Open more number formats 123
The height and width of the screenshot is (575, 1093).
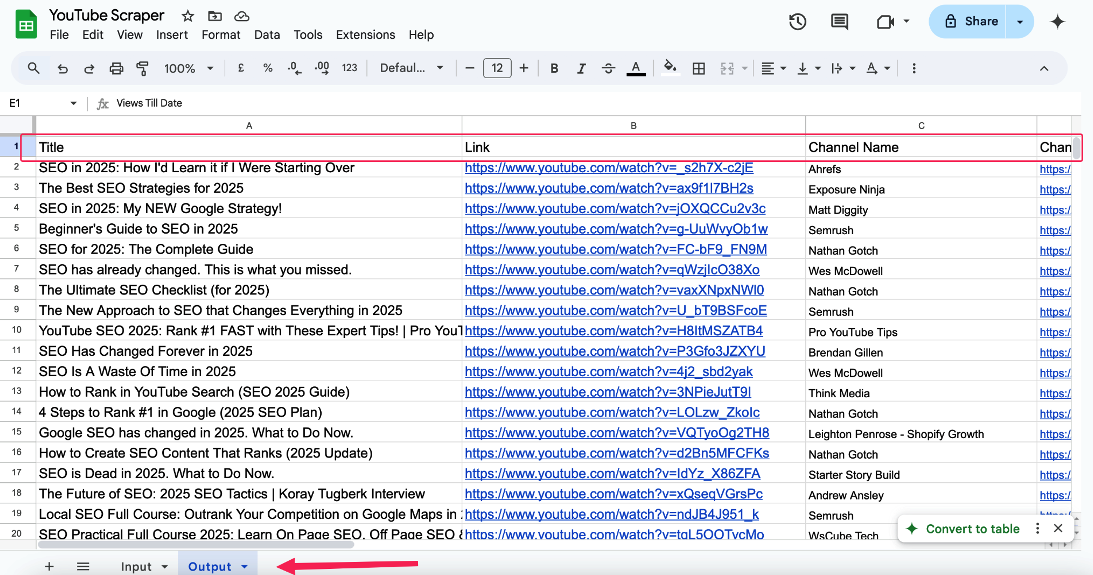349,68
